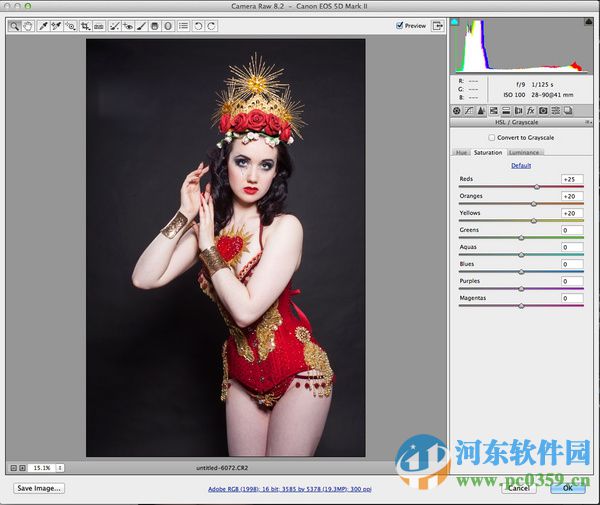Toggle highlight clipping warning on histogram
Viewport: 600px width, 505px height.
[x=589, y=22]
